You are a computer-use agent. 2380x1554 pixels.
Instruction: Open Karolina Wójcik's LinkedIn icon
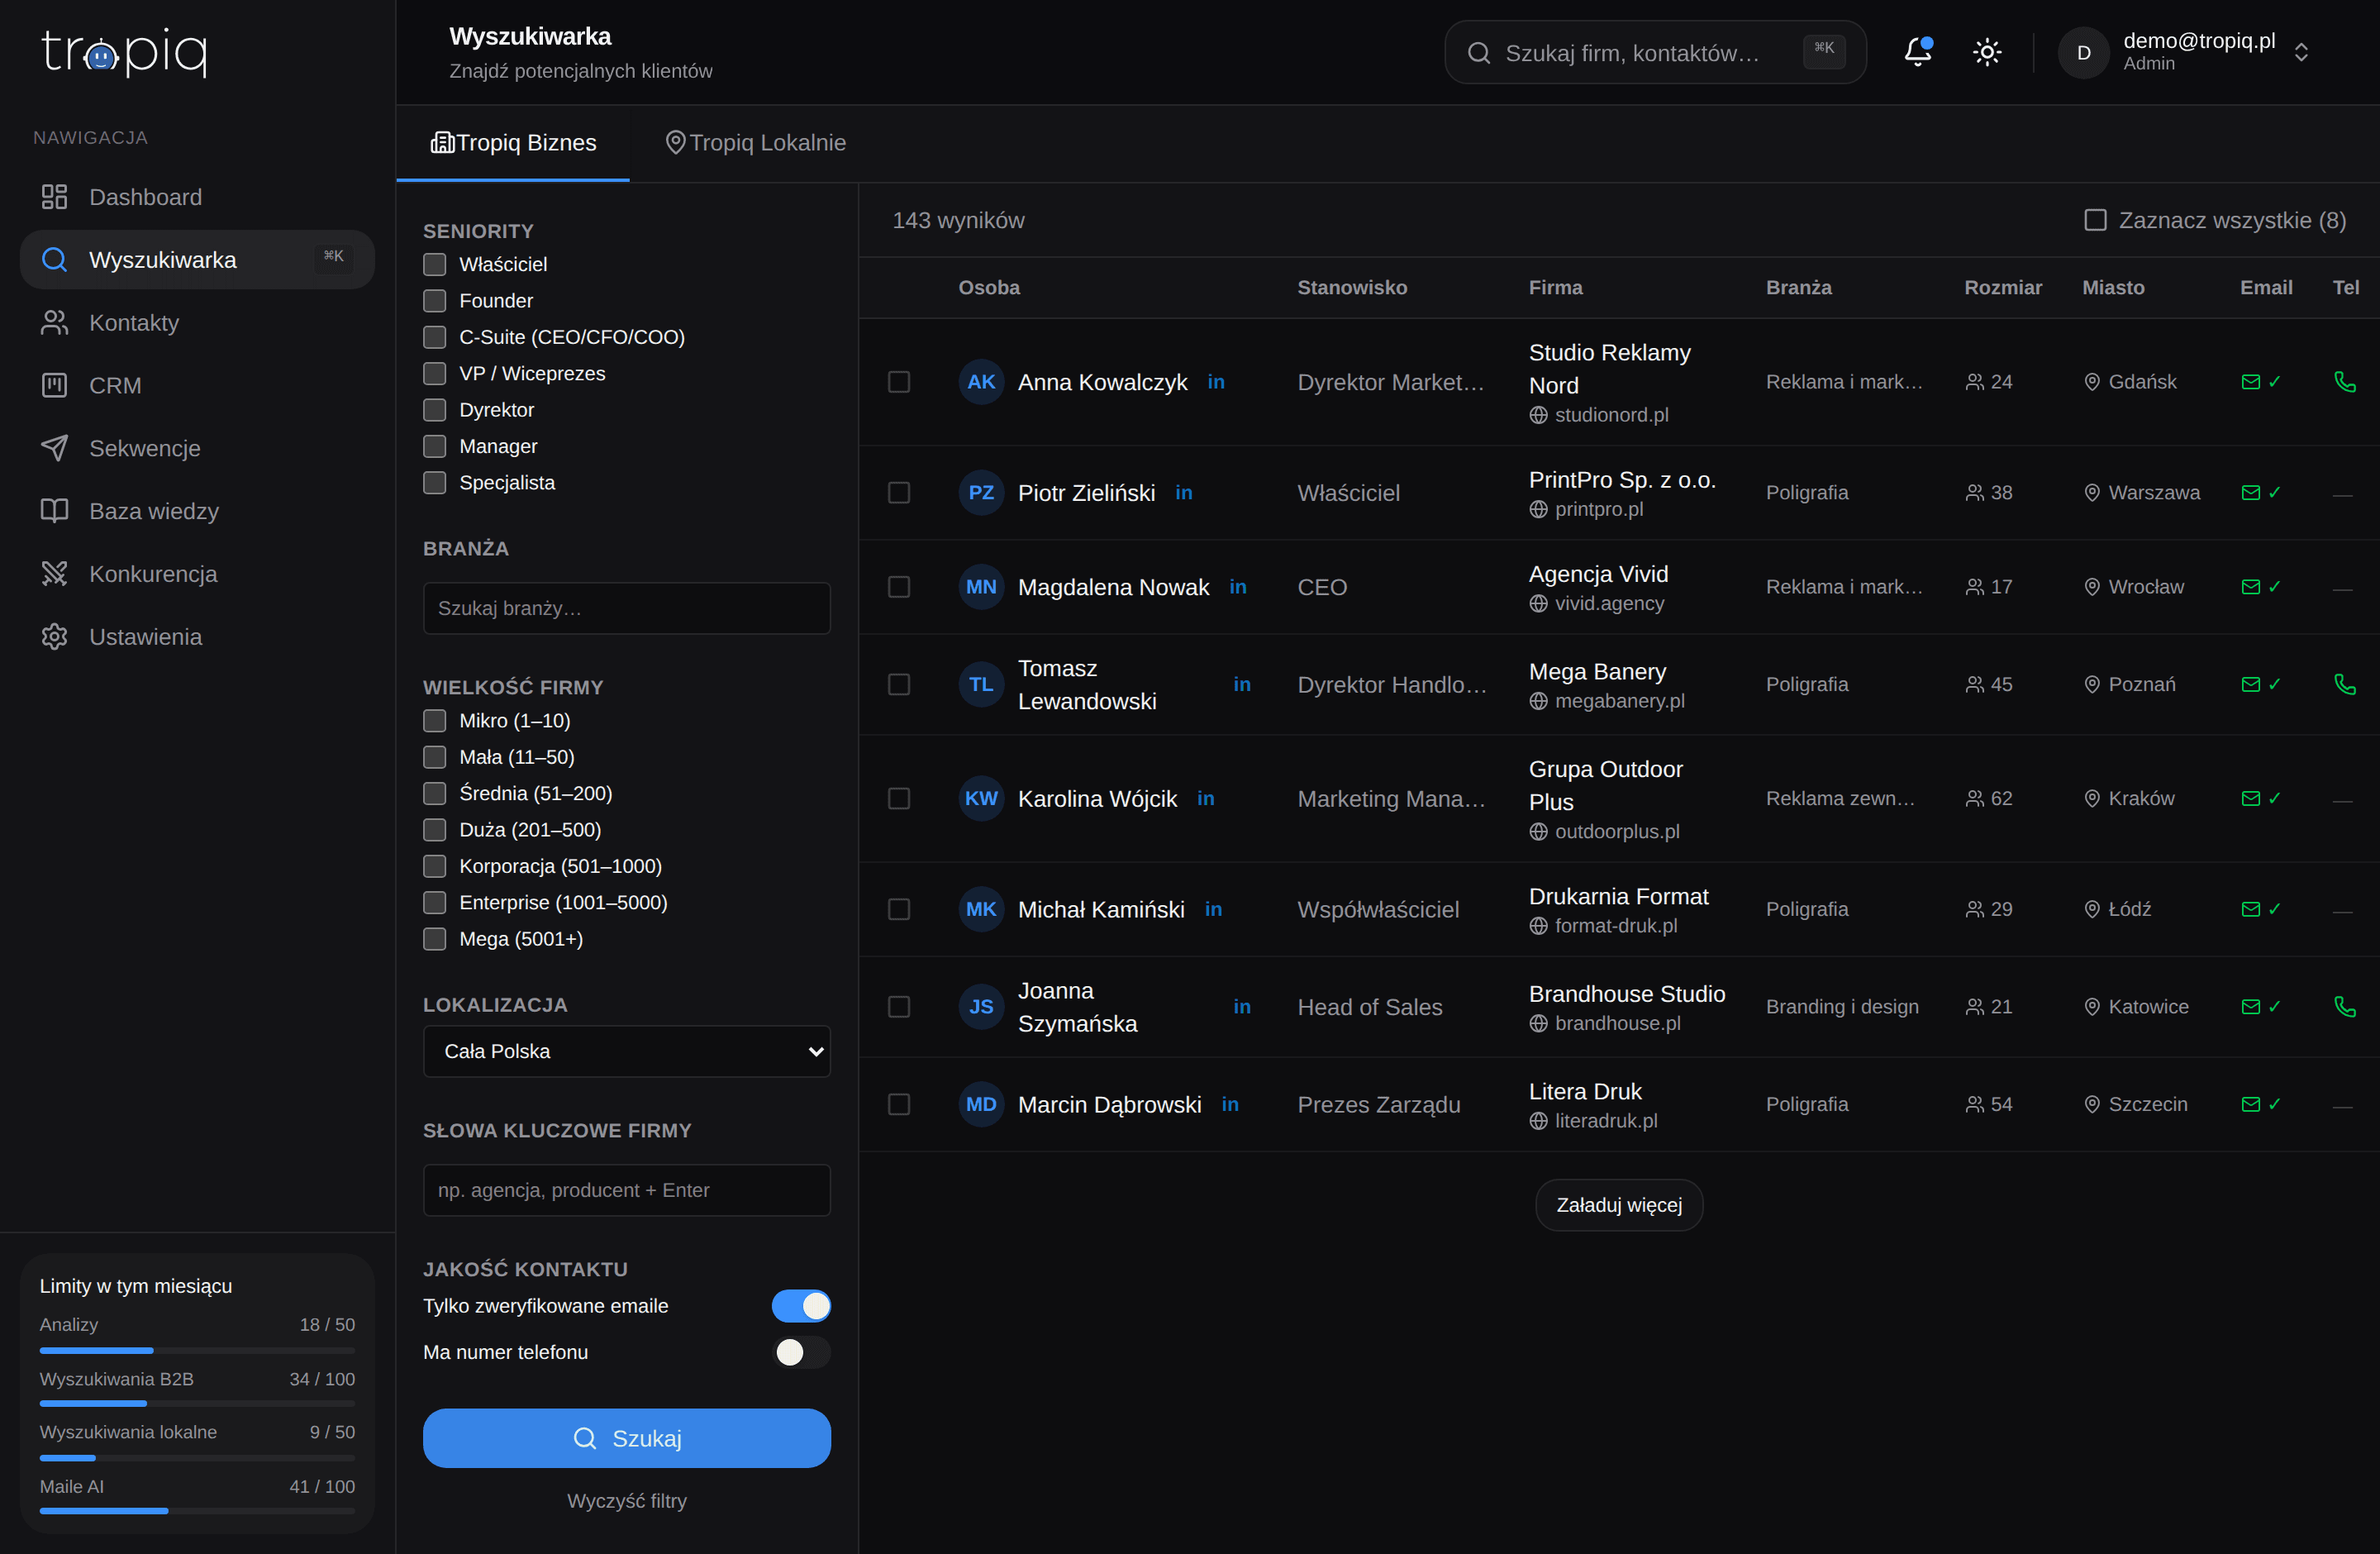(x=1206, y=799)
